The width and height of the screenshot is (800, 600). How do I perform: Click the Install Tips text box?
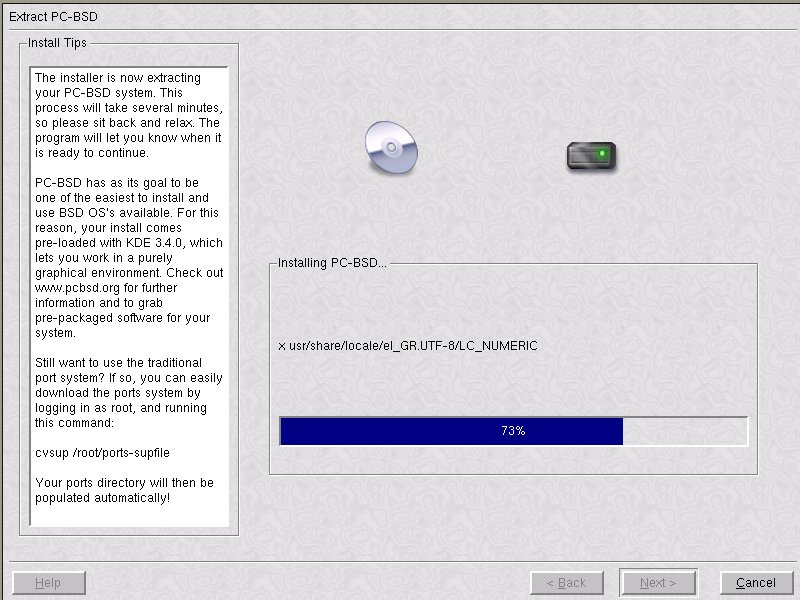pos(129,296)
